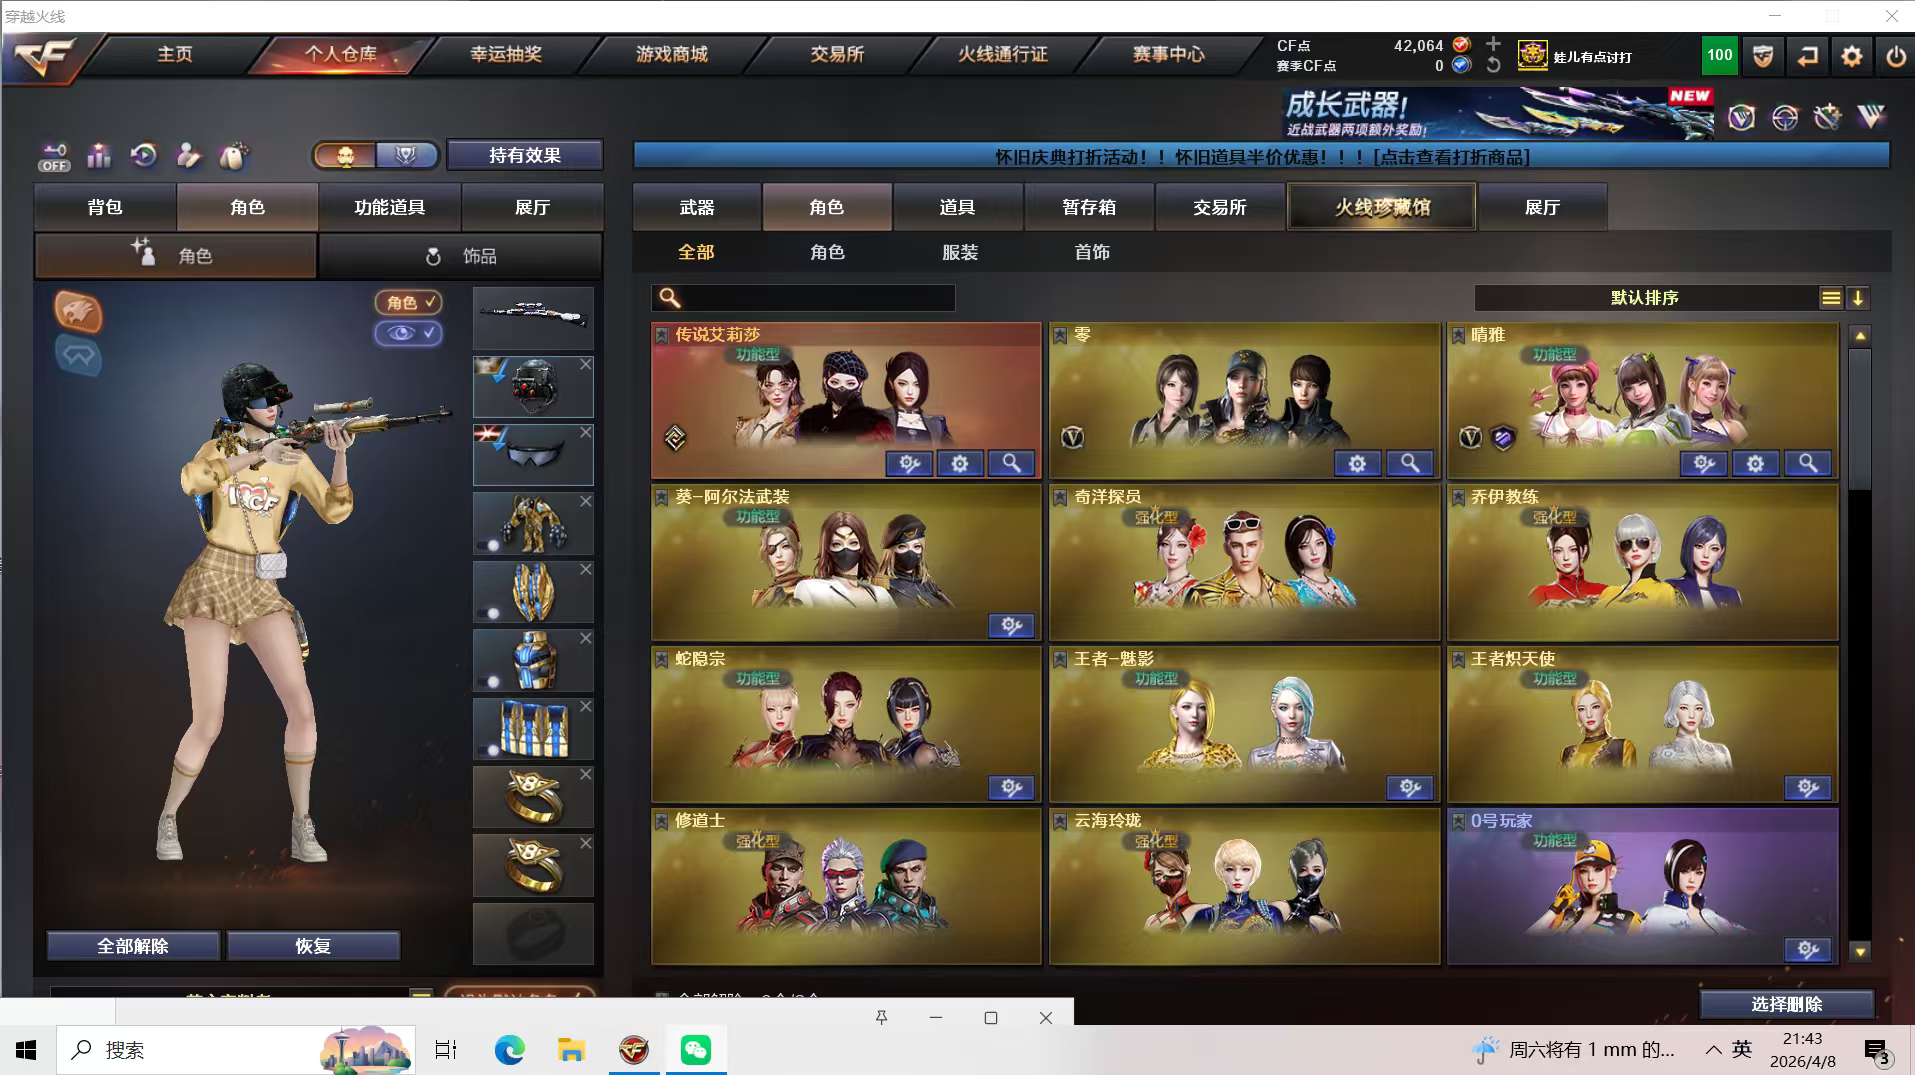1915x1075 pixels.
Task: Click the gear button on the 零 card
Action: (1357, 463)
